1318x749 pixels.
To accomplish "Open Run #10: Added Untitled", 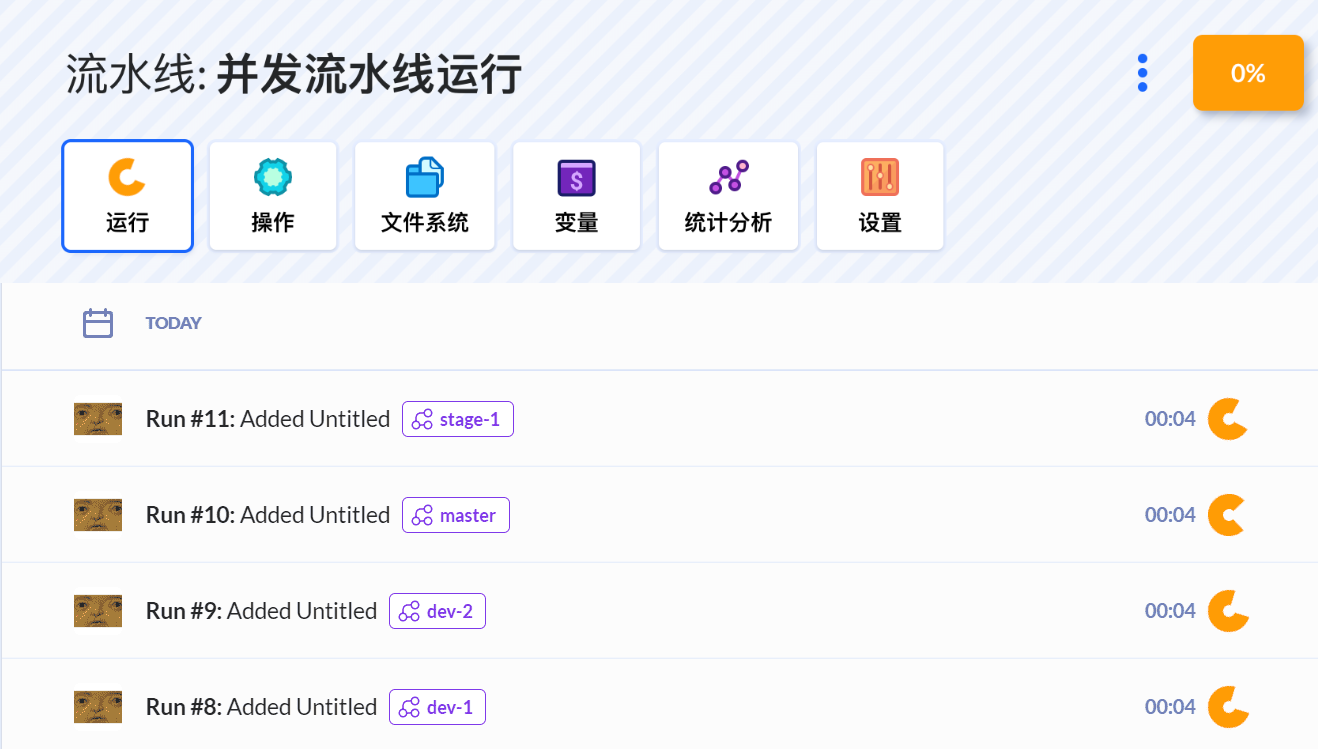I will coord(268,515).
